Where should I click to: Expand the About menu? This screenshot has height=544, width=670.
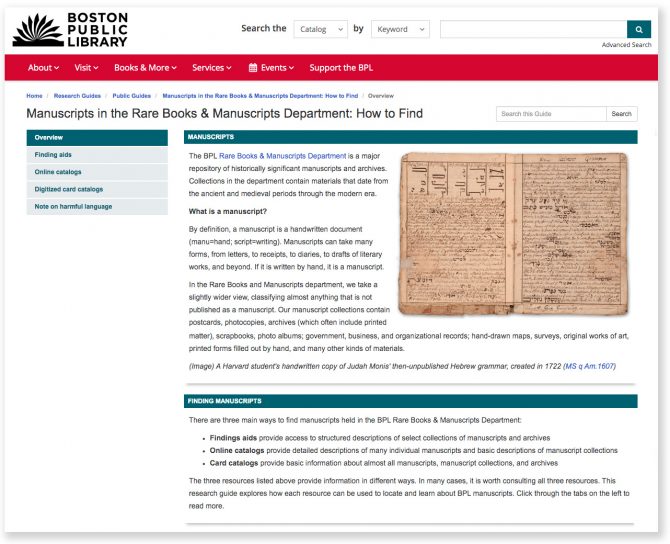coord(43,68)
